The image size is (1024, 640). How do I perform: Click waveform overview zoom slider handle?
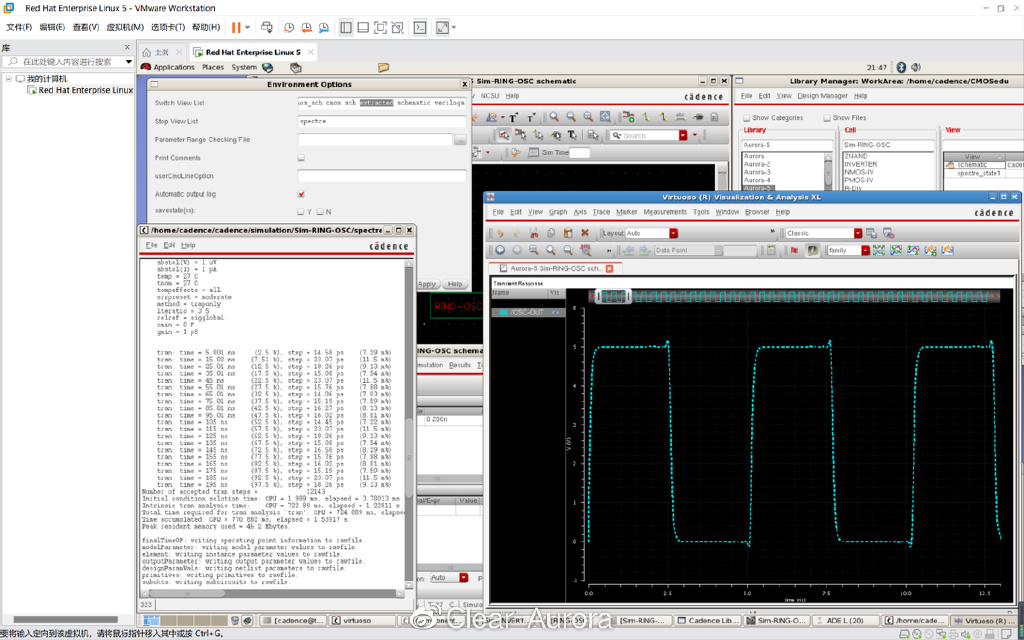pyautogui.click(x=614, y=297)
